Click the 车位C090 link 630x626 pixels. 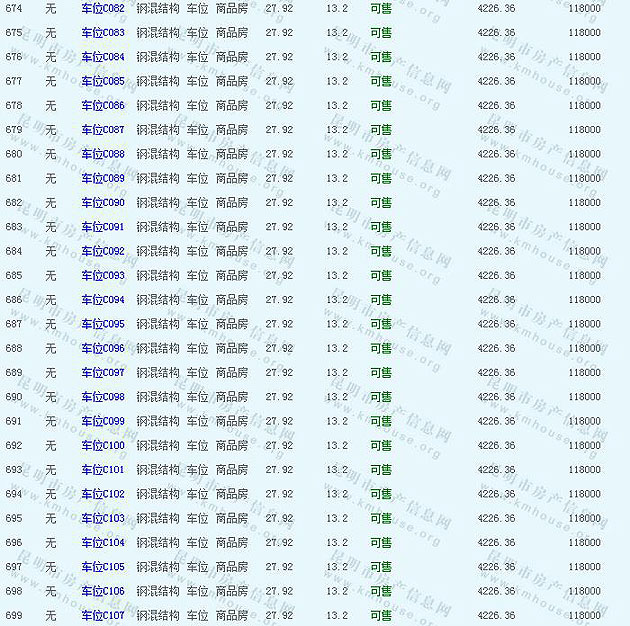tap(103, 203)
